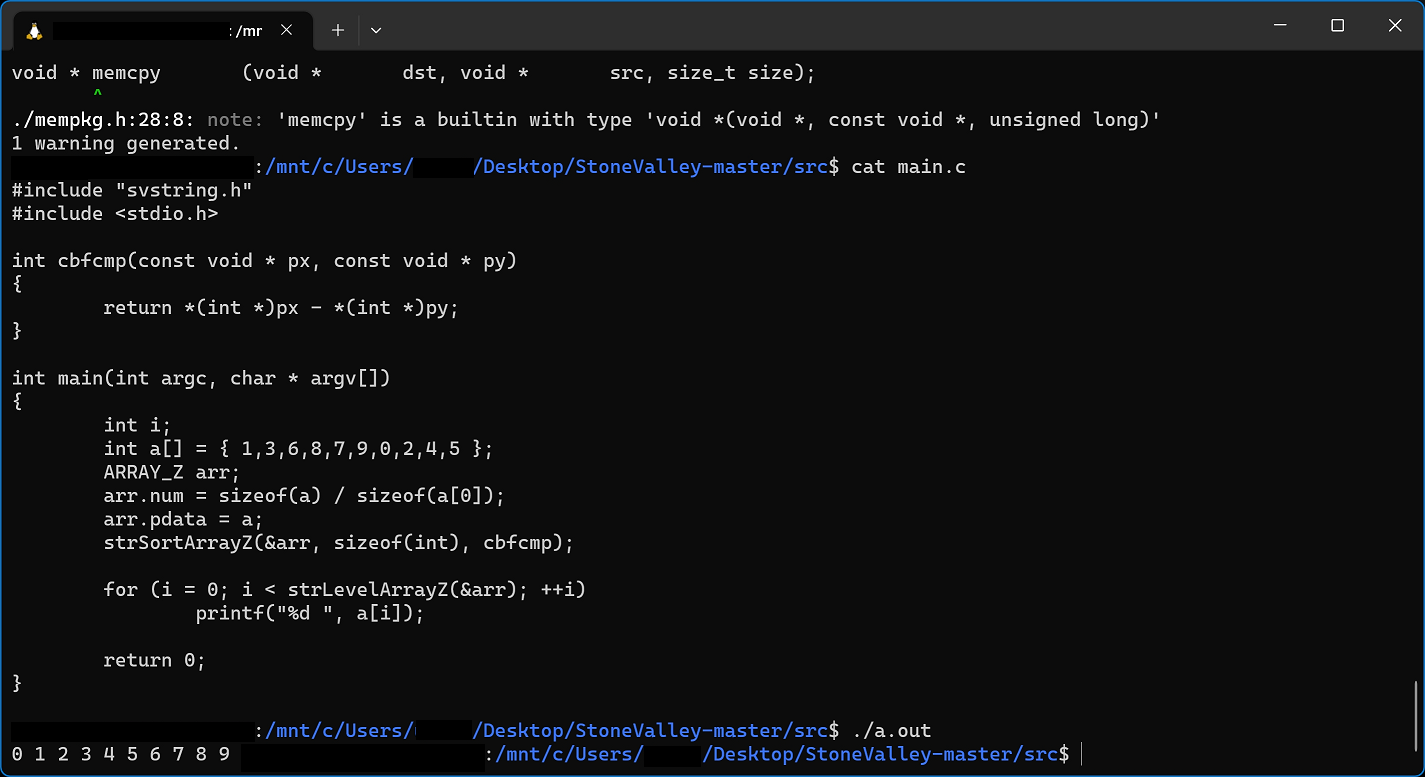Close the terminal window

[x=1395, y=26]
